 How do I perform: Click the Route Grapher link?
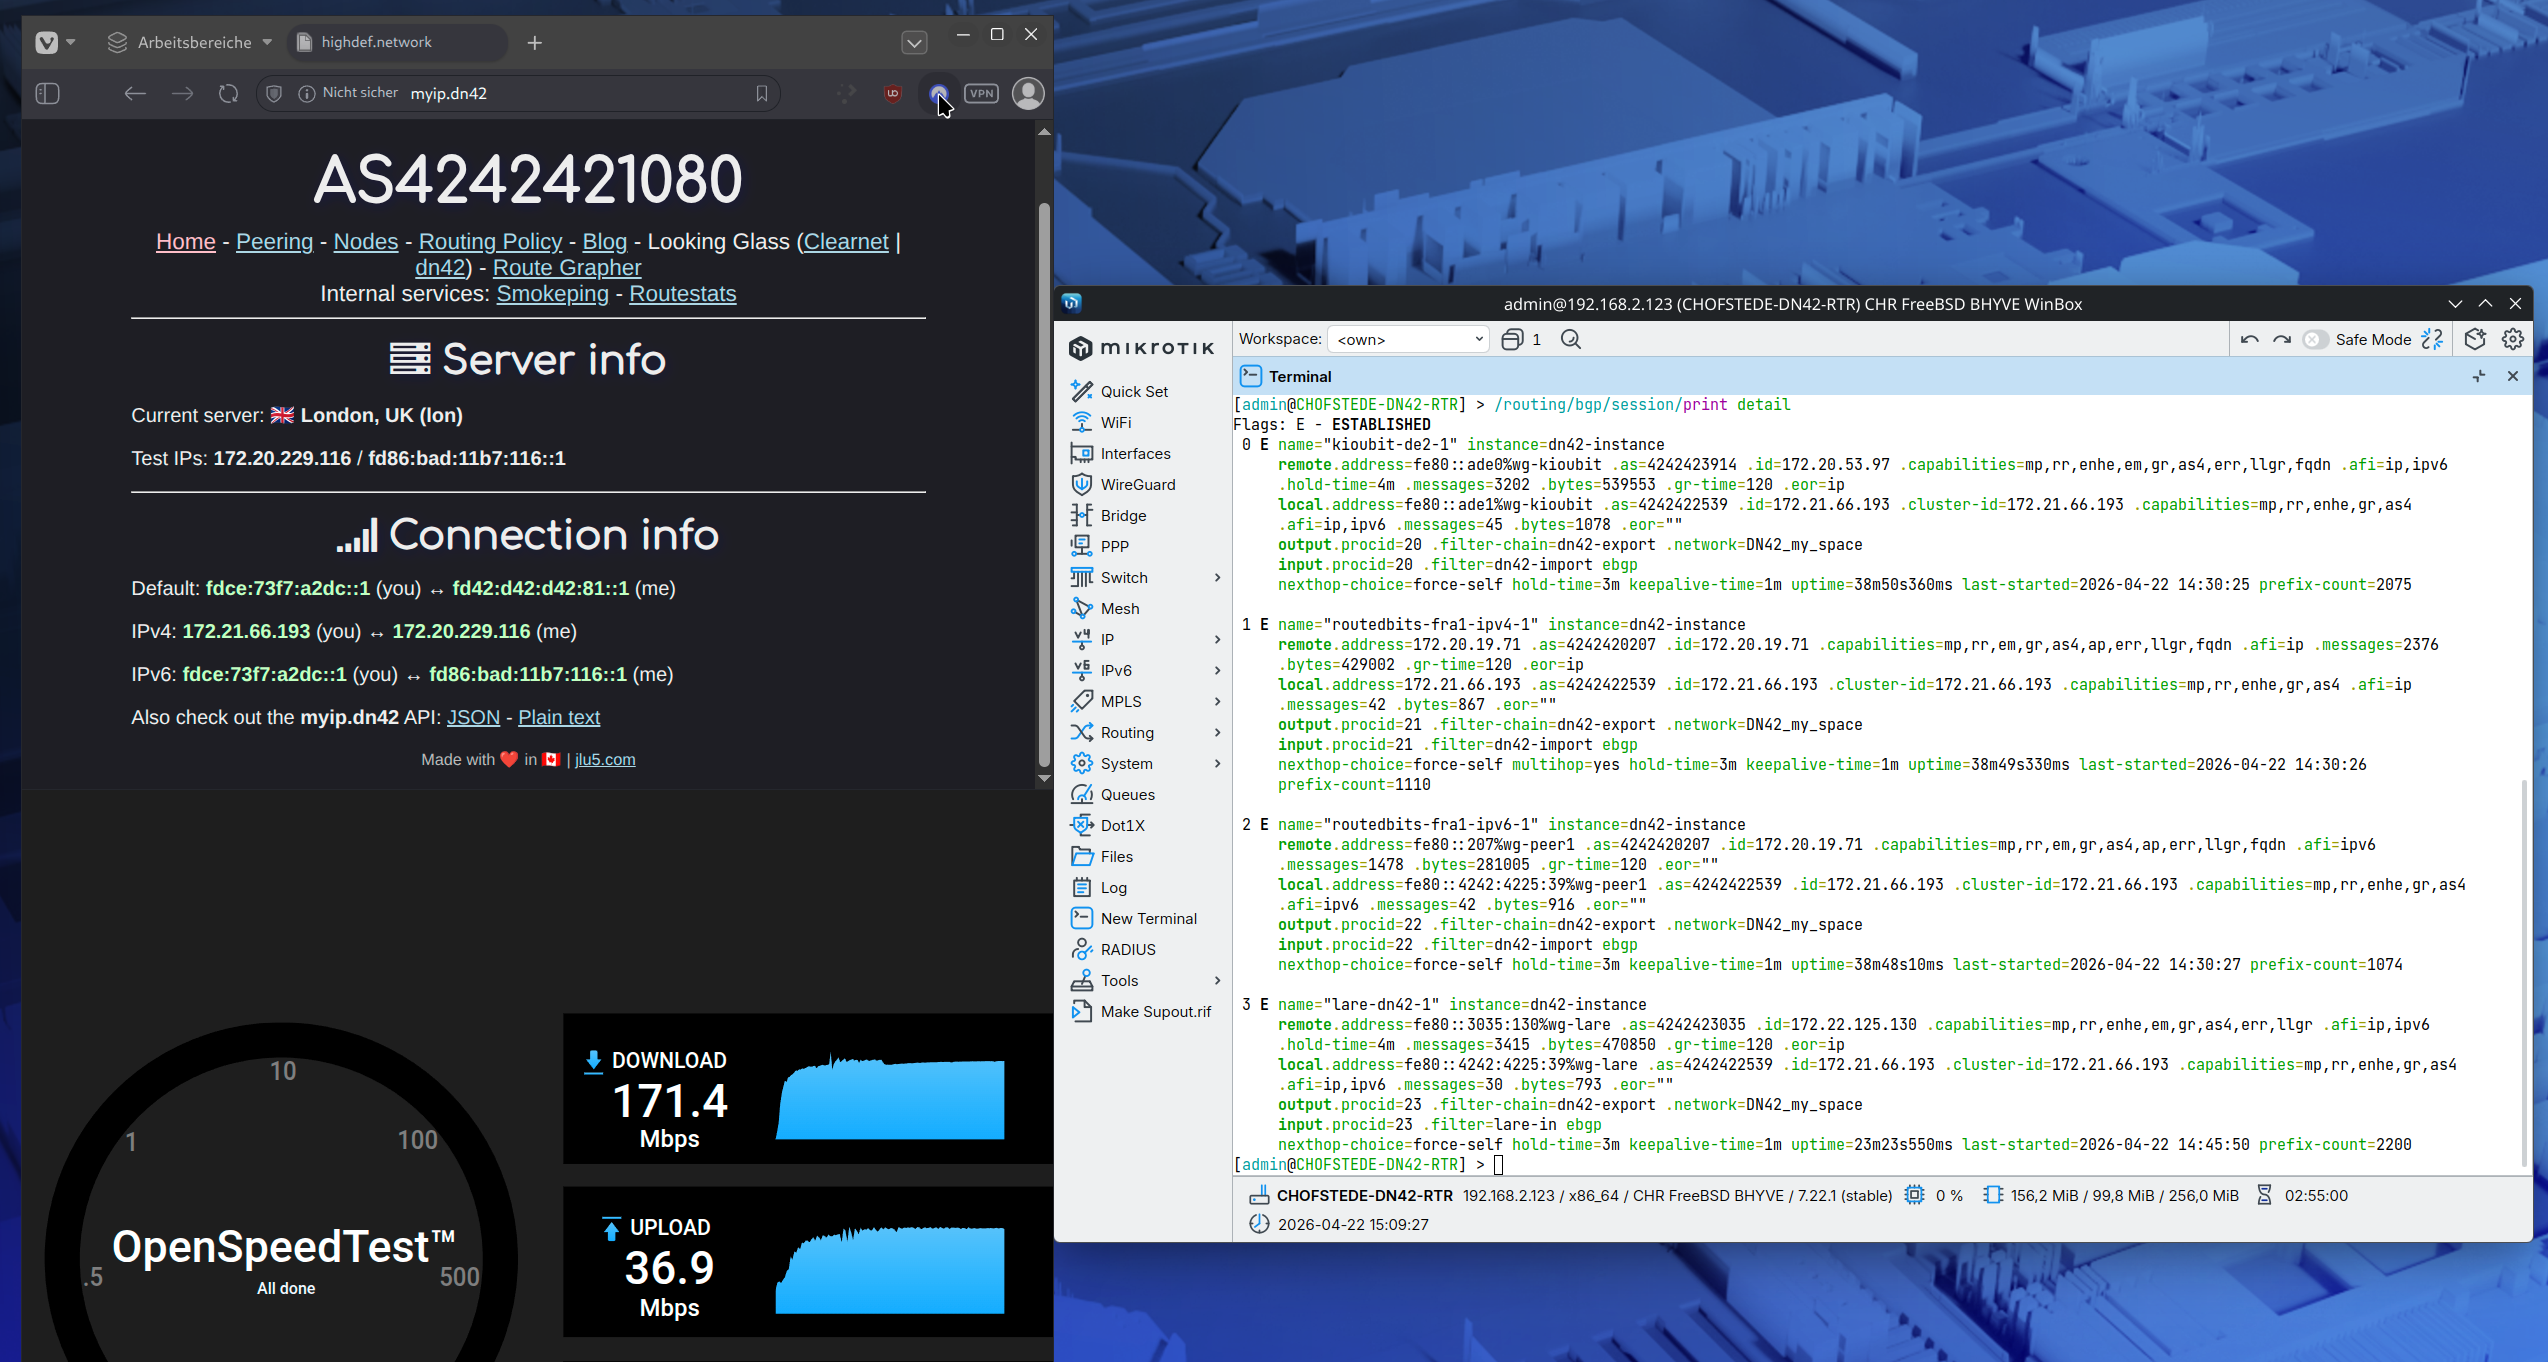click(566, 268)
